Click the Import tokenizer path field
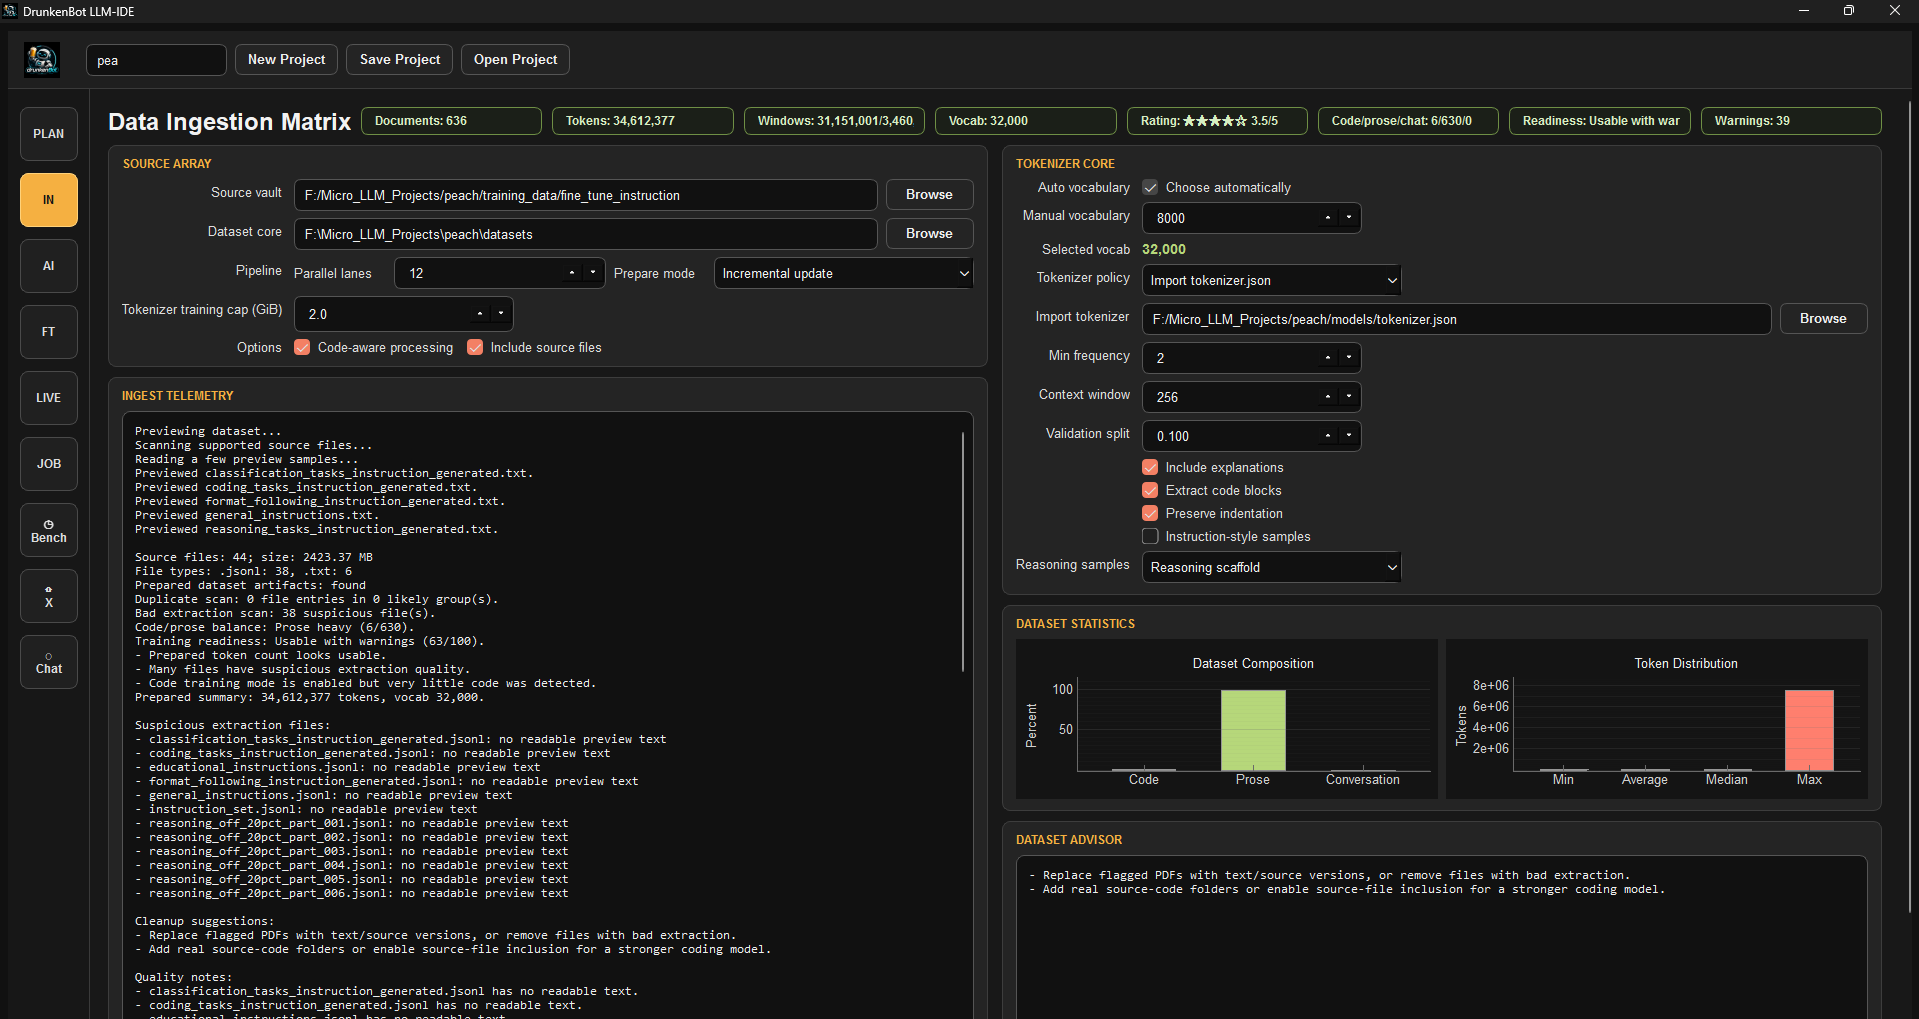Image resolution: width=1919 pixels, height=1019 pixels. (x=1456, y=319)
